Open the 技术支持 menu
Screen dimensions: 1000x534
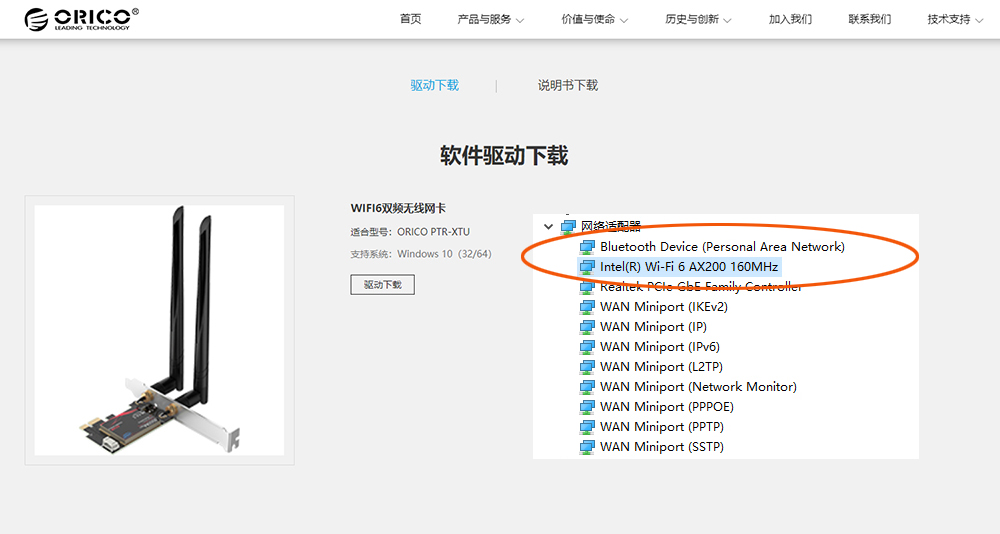coord(949,19)
